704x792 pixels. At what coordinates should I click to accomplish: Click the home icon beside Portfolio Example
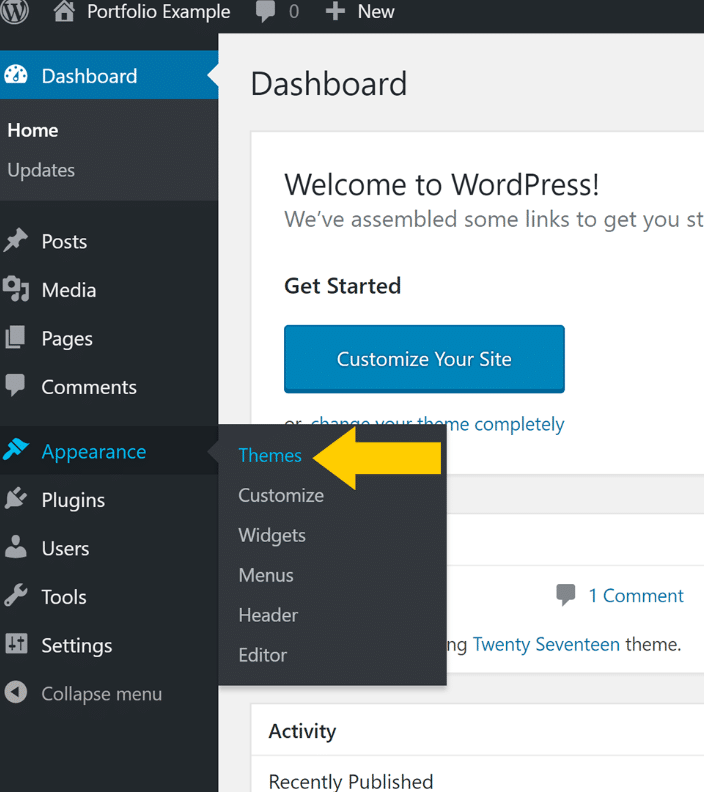[64, 11]
